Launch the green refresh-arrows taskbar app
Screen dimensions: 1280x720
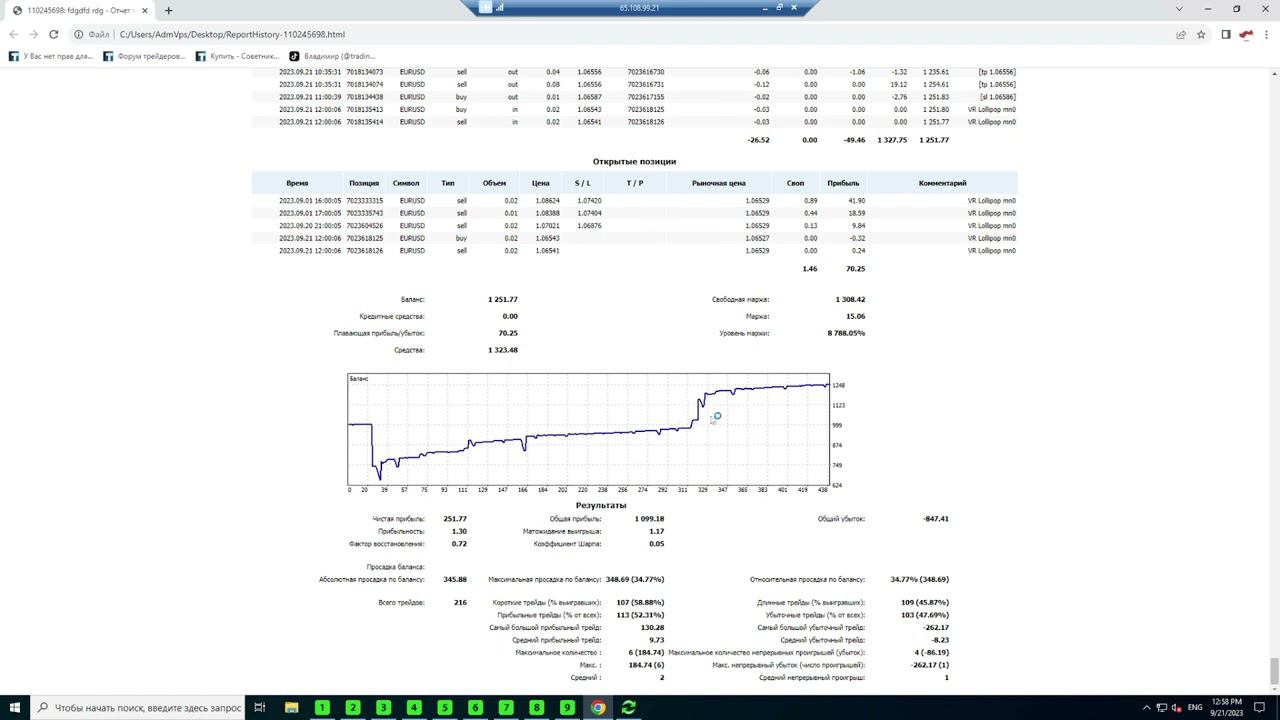[628, 707]
